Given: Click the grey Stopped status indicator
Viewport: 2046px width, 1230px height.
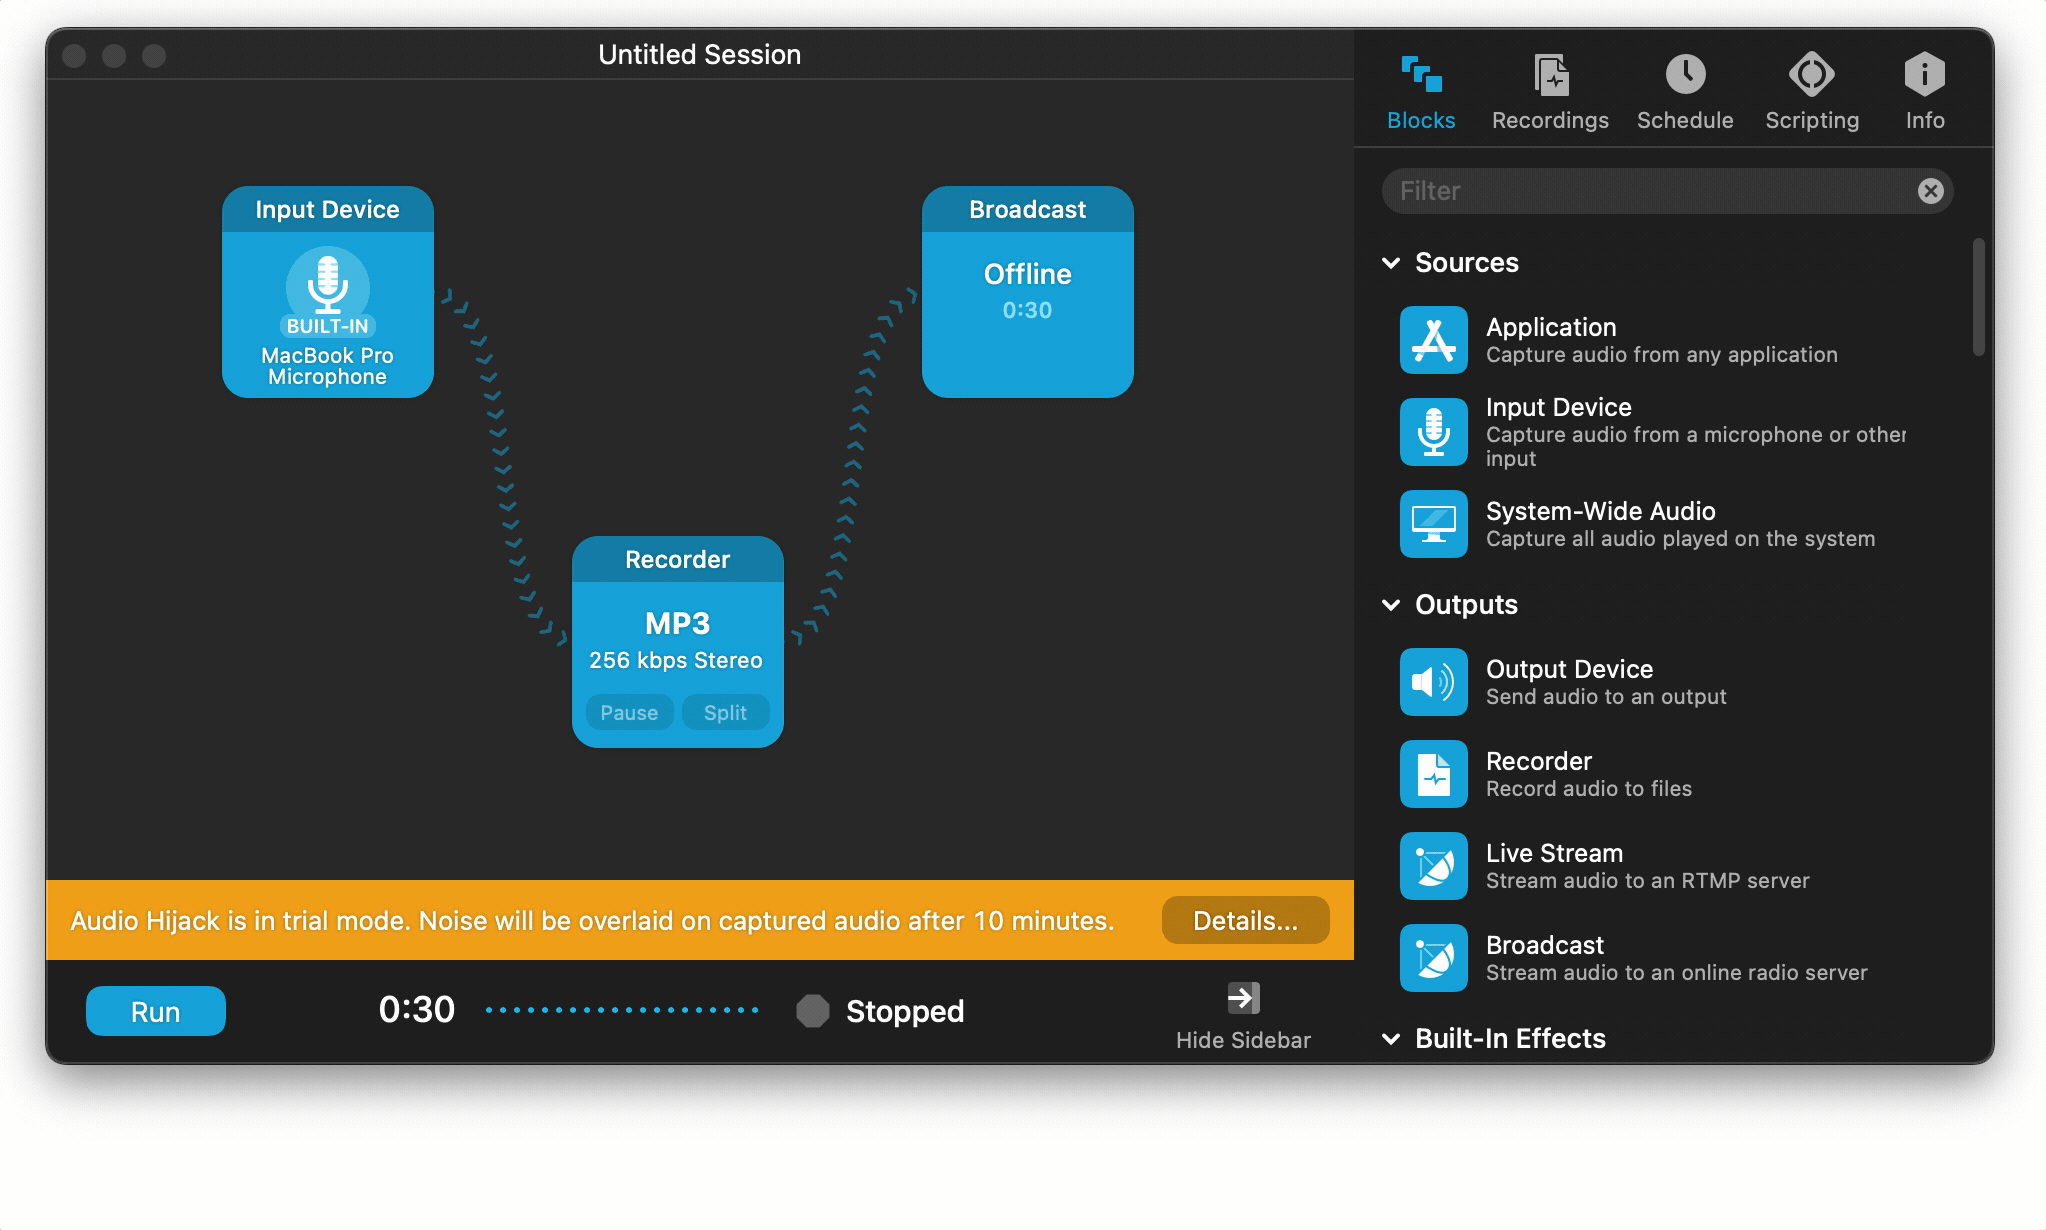Looking at the screenshot, I should coord(813,1011).
